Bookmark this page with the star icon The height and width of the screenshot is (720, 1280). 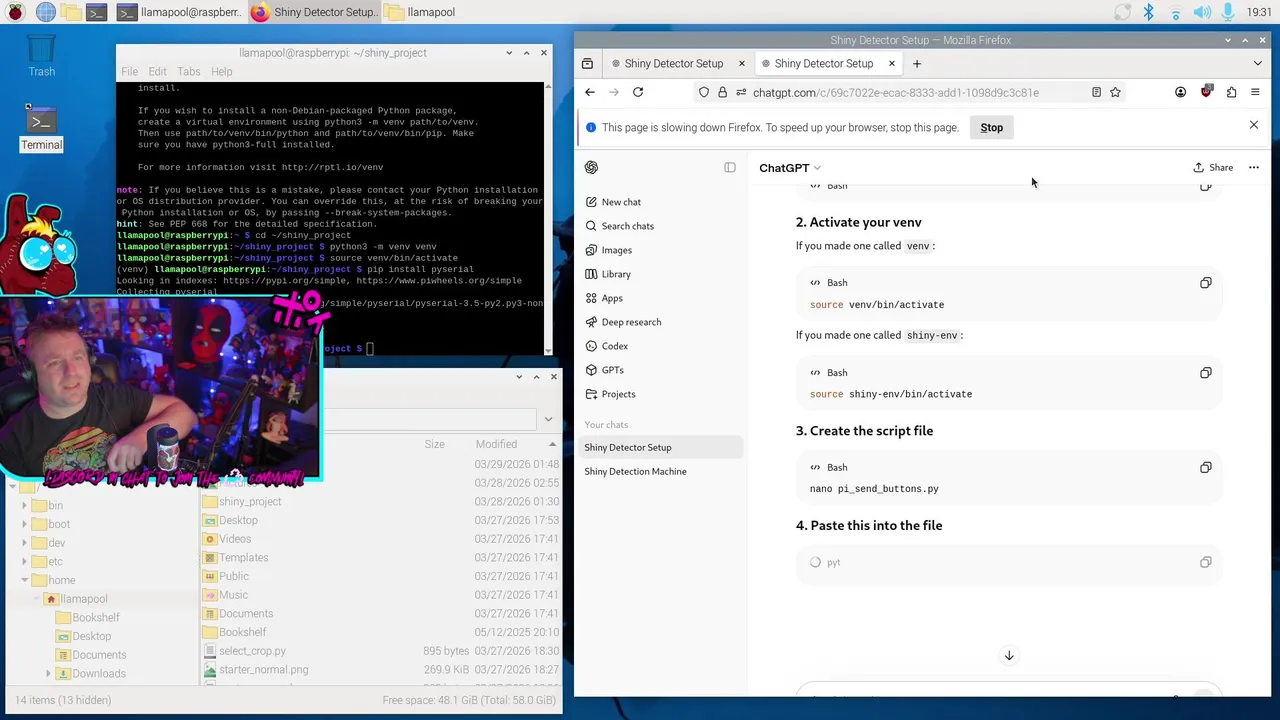pyautogui.click(x=1115, y=92)
